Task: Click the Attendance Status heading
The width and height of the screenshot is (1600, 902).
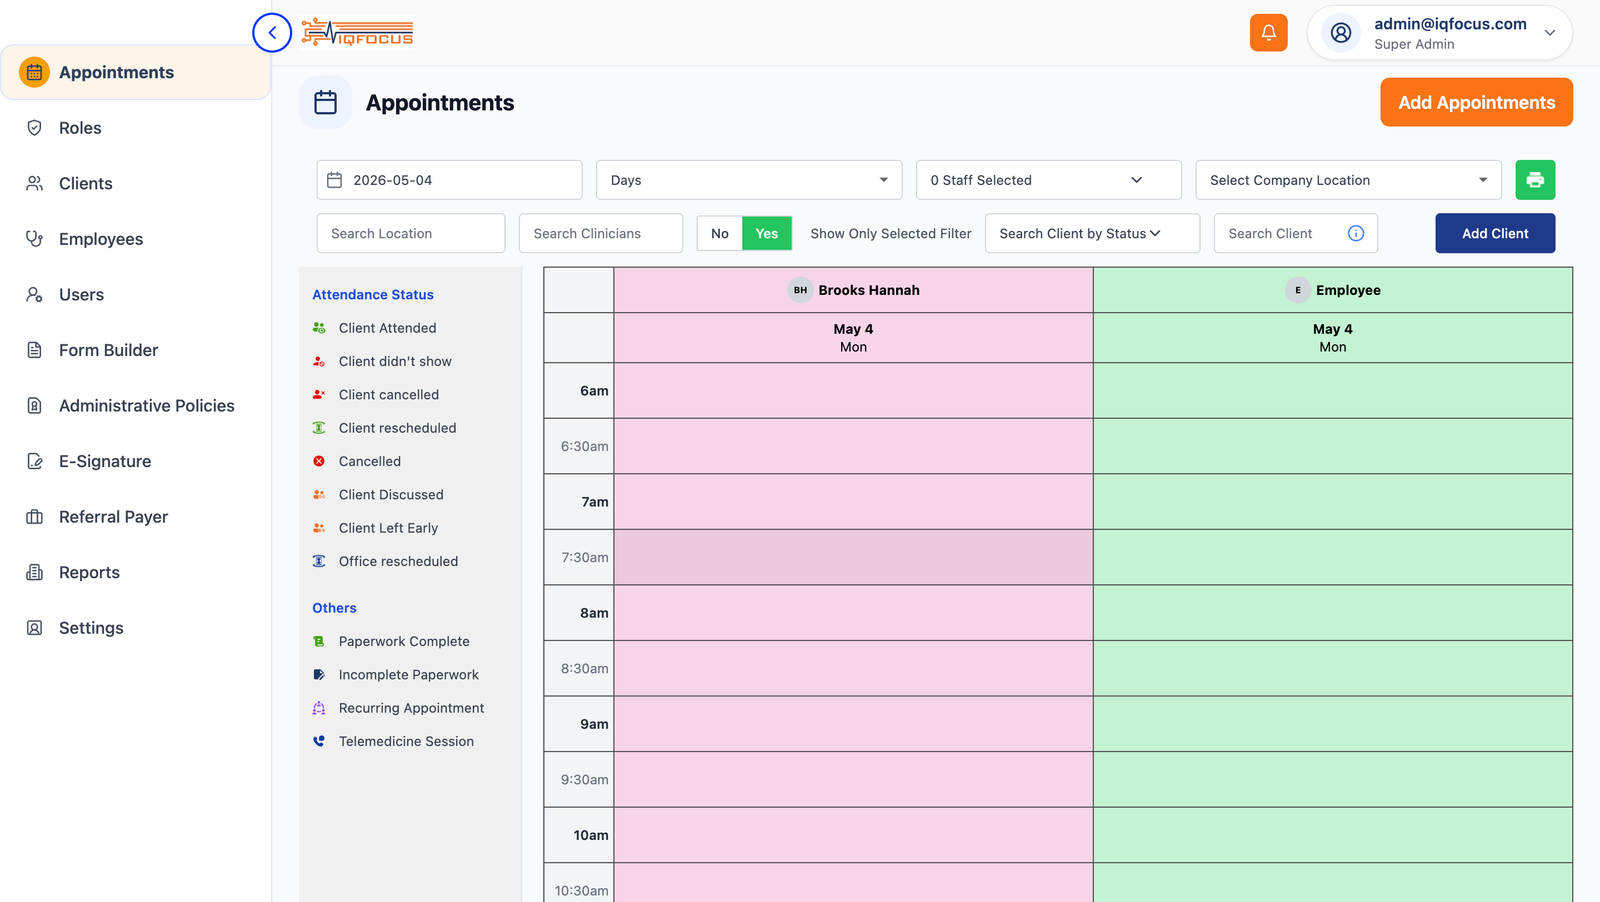Action: pyautogui.click(x=373, y=295)
